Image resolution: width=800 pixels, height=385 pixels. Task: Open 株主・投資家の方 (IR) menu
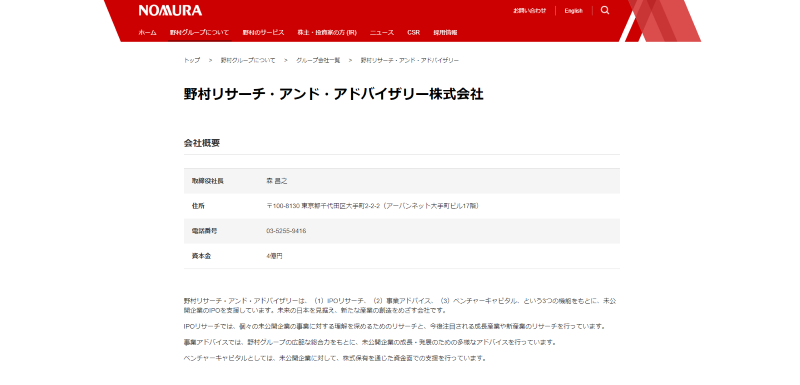[x=327, y=32]
